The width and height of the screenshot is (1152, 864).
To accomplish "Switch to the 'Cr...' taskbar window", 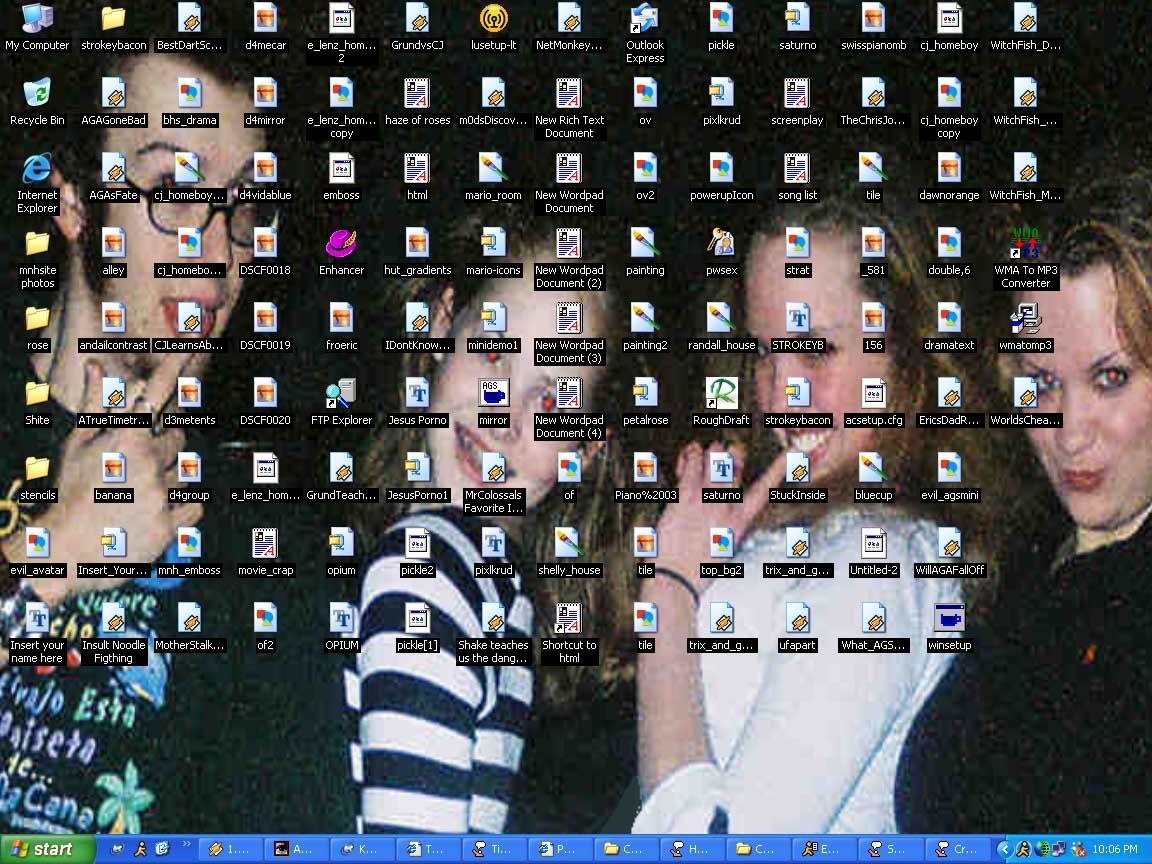I will coord(957,849).
